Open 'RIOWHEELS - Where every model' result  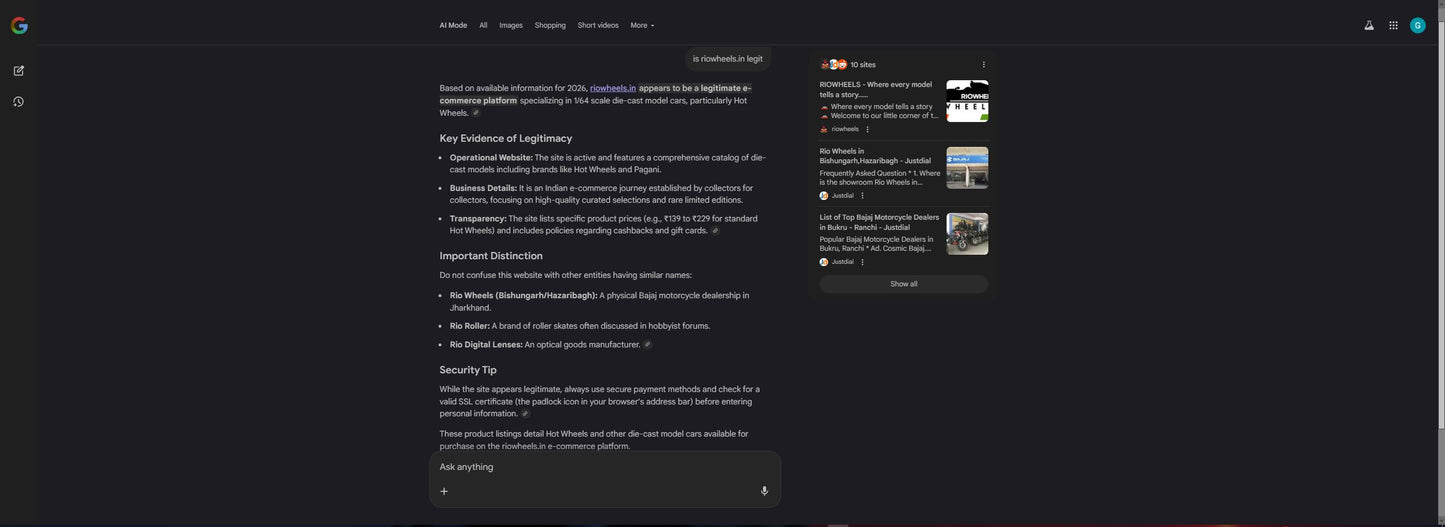click(876, 90)
